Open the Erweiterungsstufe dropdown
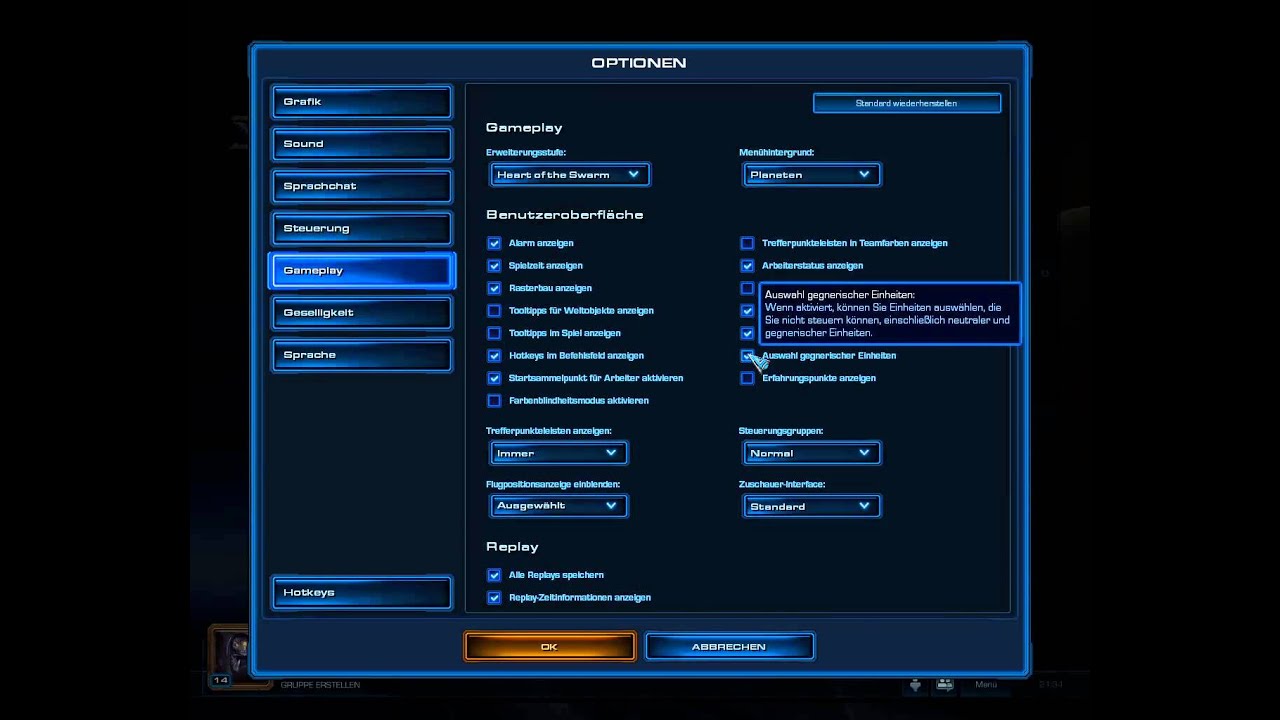The image size is (1280, 720). point(570,175)
